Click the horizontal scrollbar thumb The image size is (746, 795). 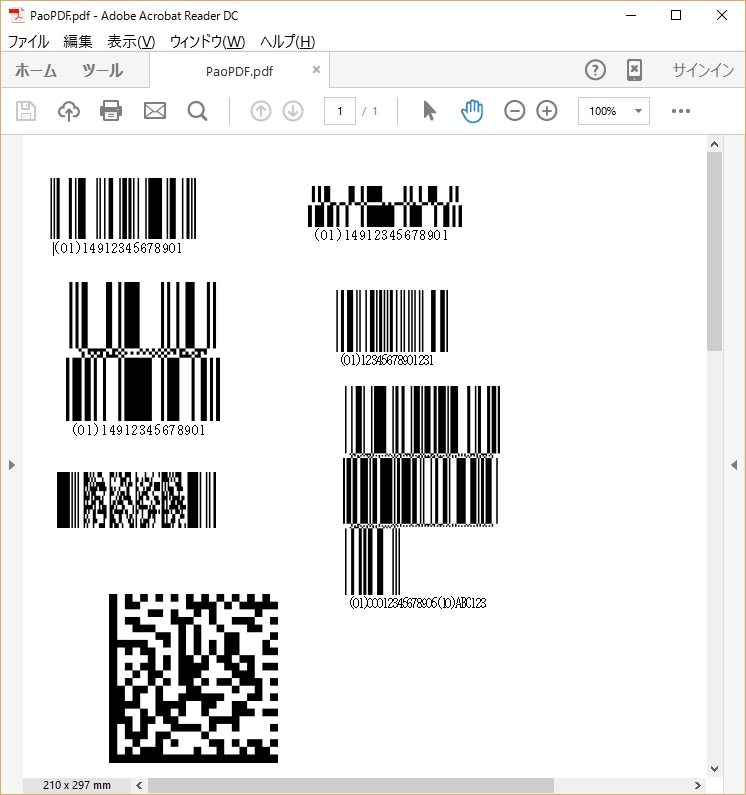pos(351,785)
